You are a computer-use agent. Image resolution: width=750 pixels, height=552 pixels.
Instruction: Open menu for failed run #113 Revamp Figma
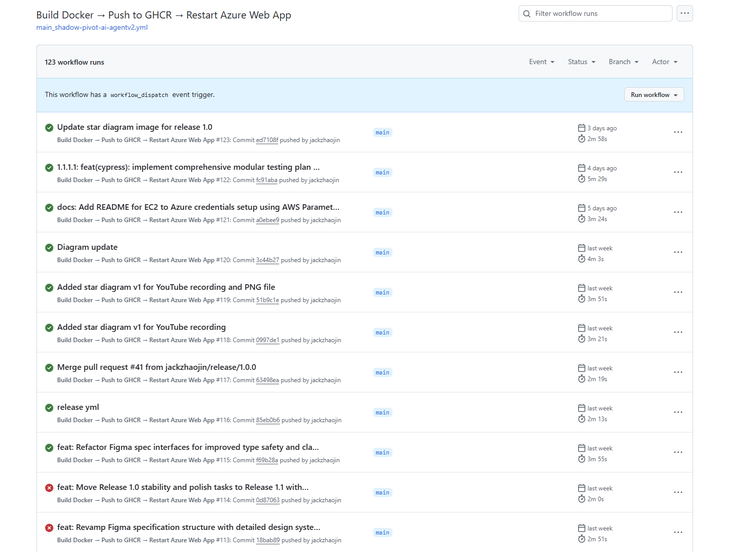click(x=678, y=532)
